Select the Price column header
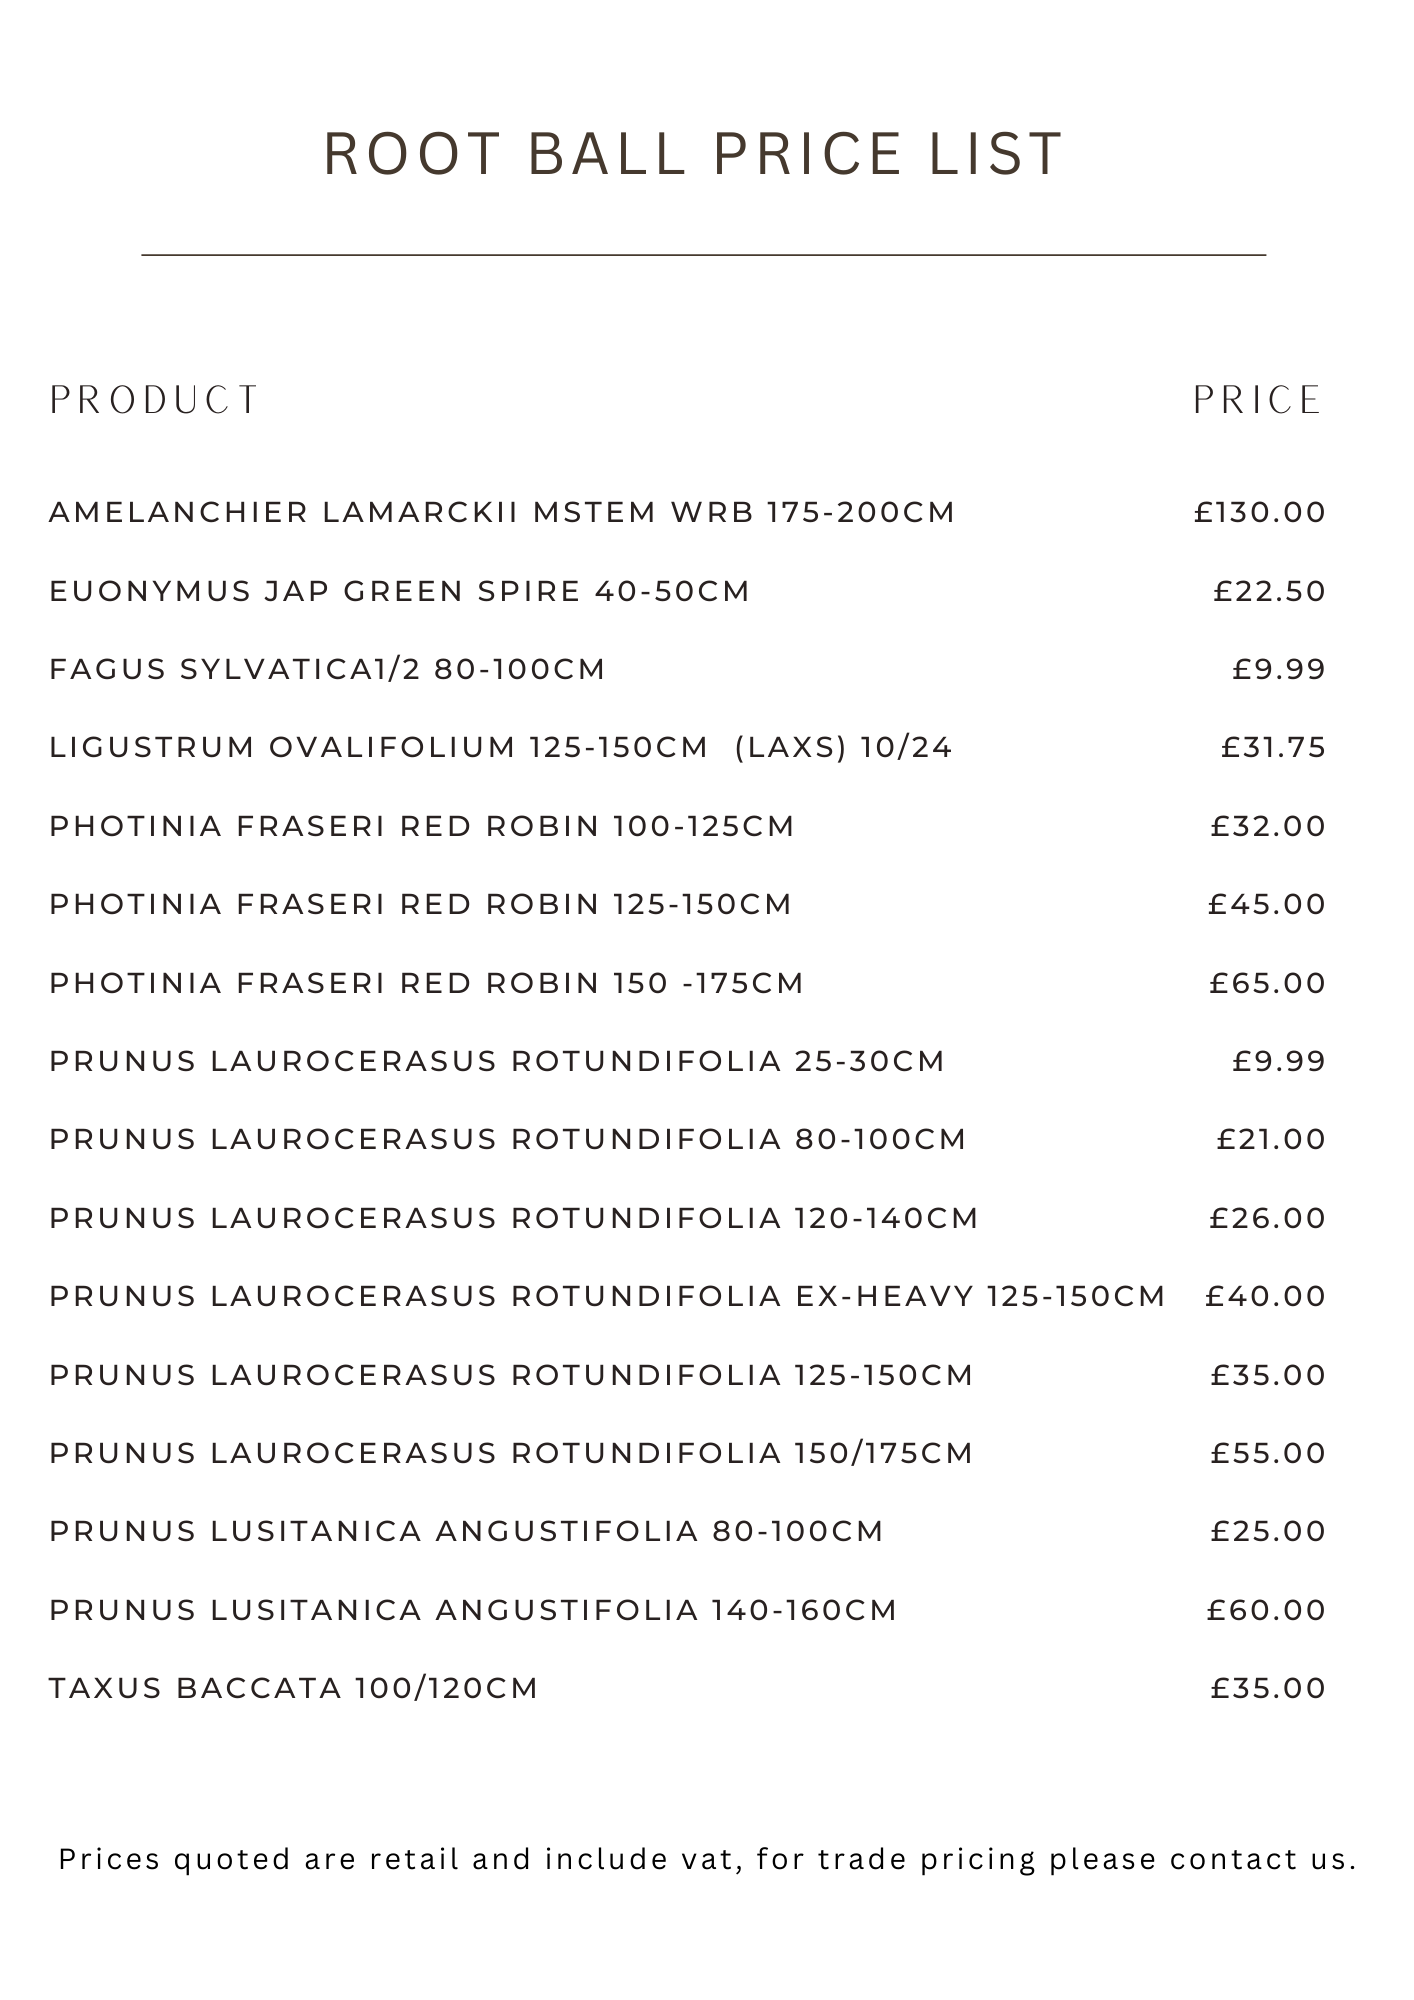1414x2000 pixels. point(1258,400)
